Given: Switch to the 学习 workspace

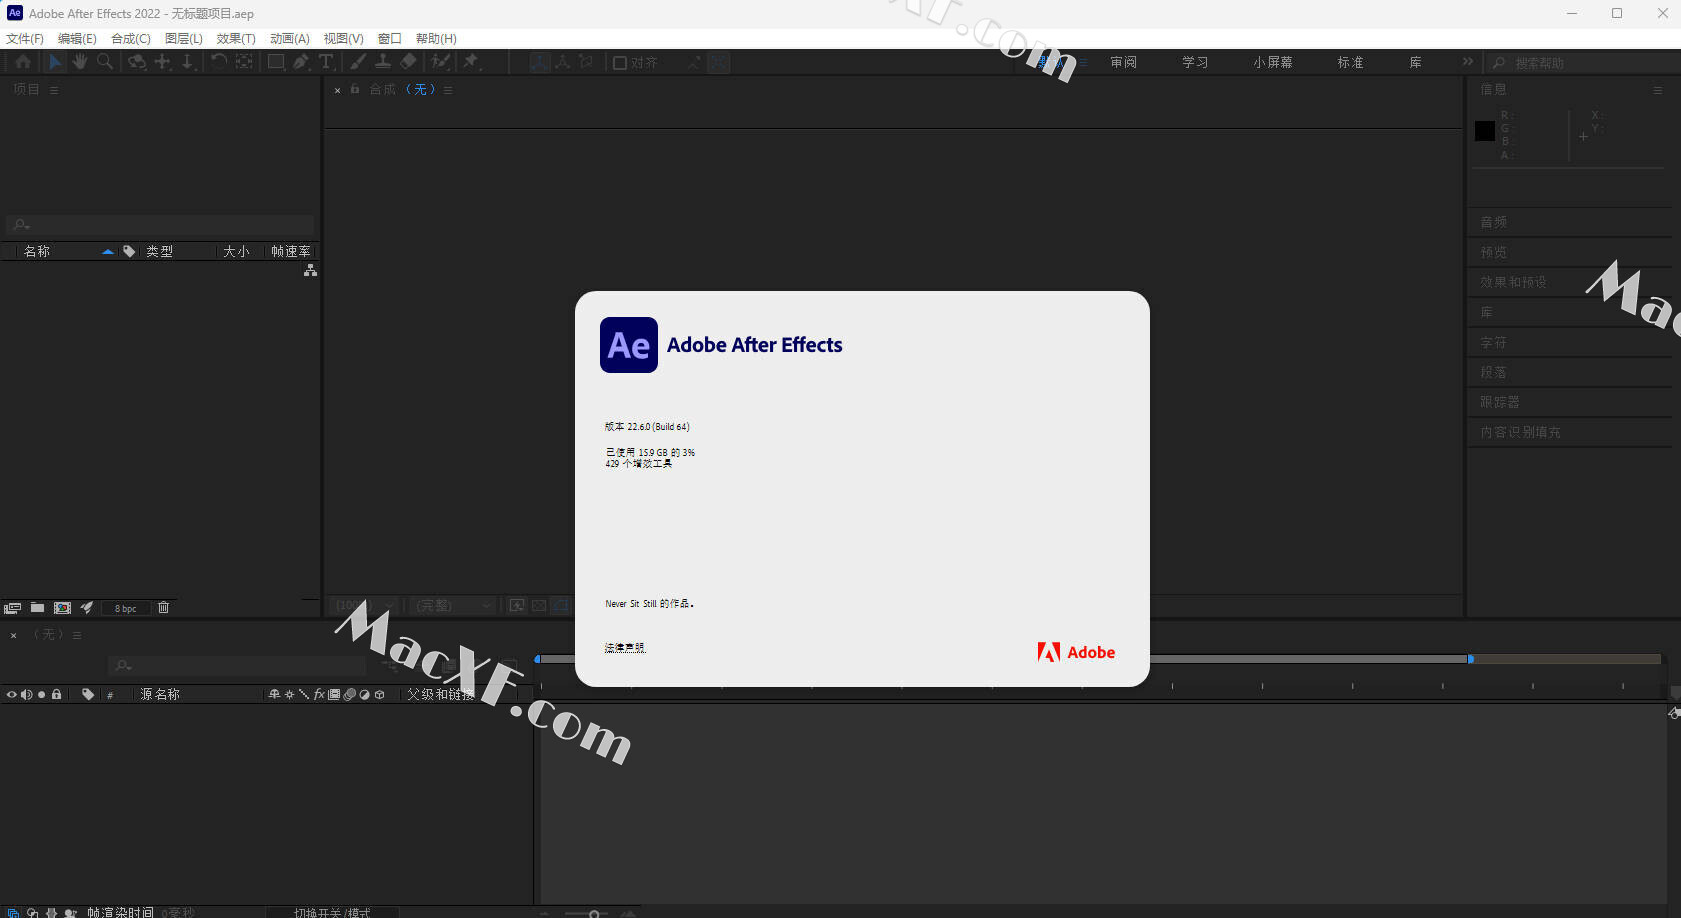Looking at the screenshot, I should pyautogui.click(x=1196, y=62).
